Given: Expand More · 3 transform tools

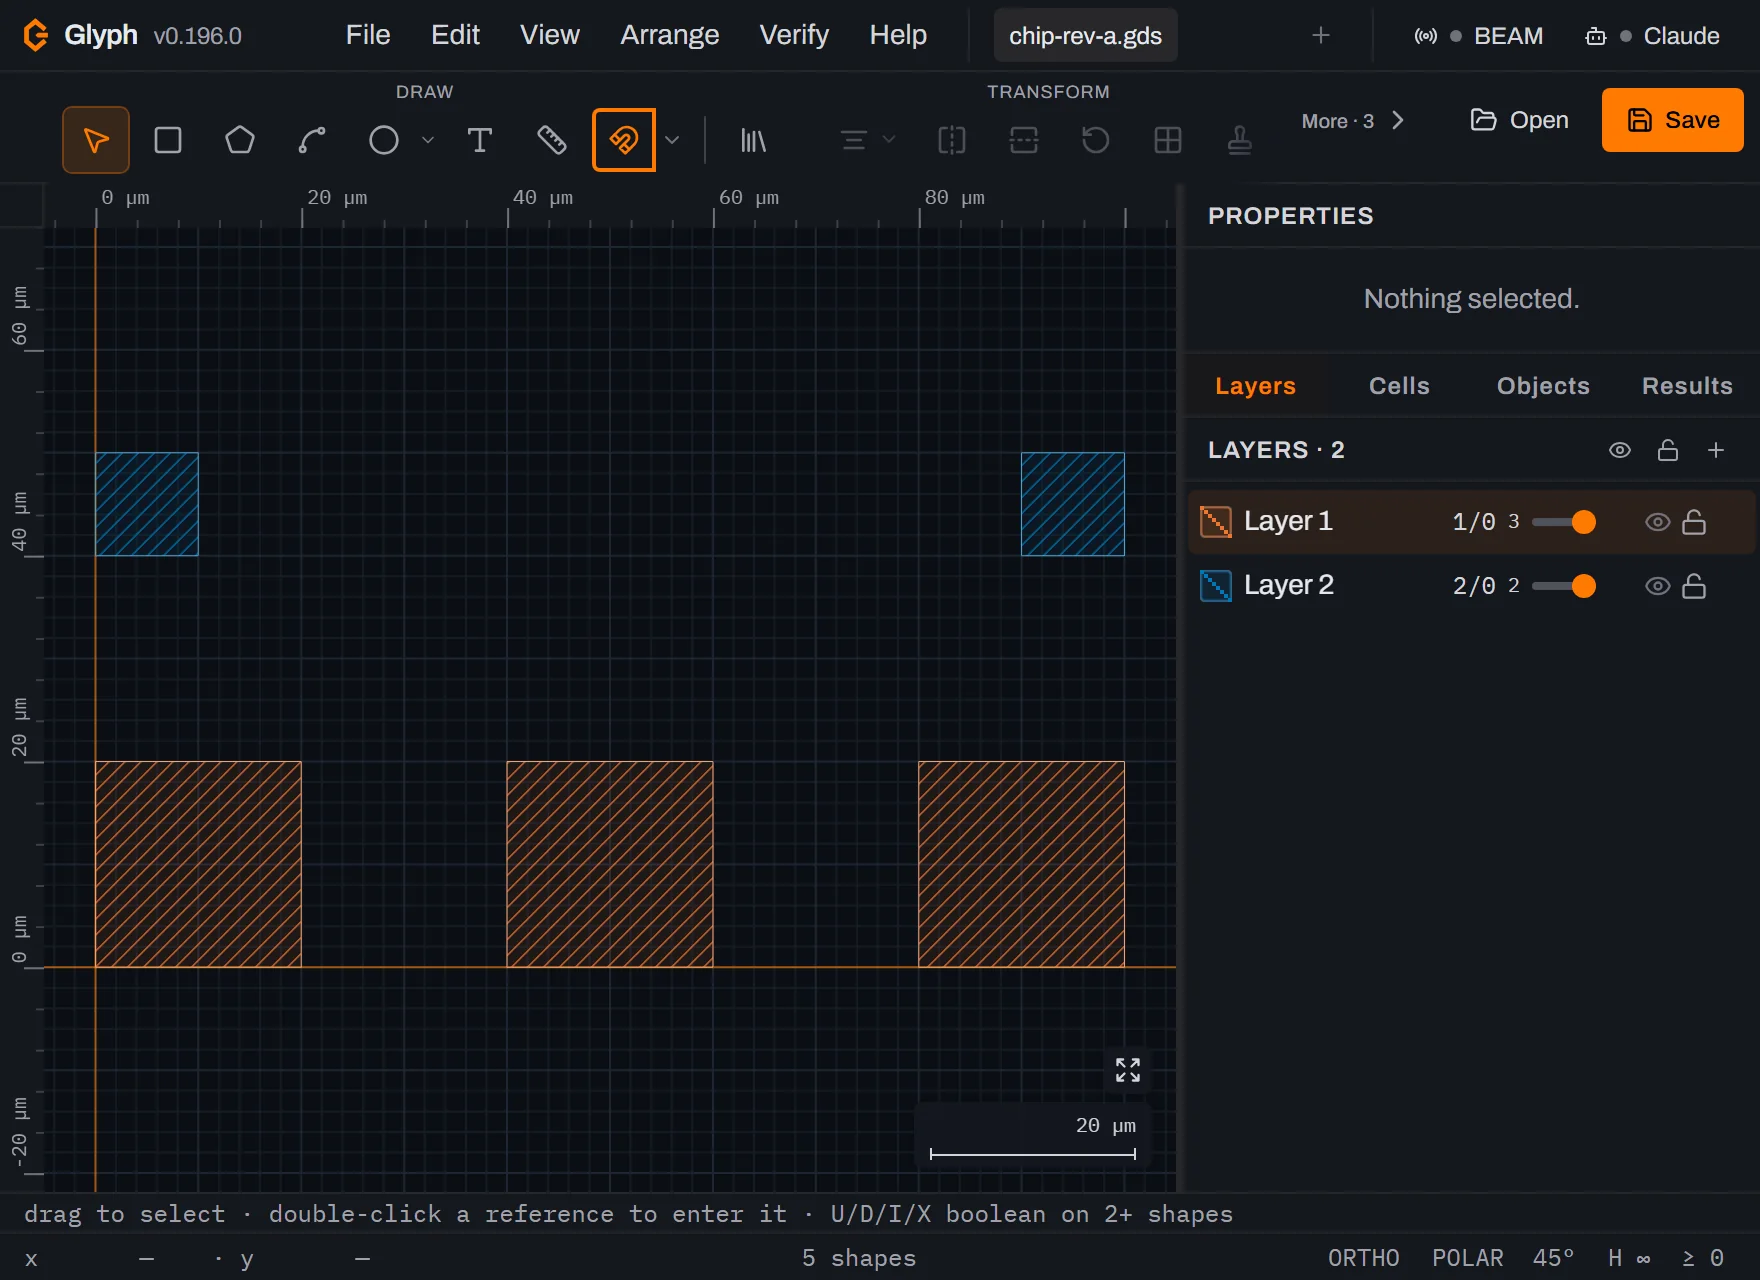Looking at the screenshot, I should coord(1353,121).
